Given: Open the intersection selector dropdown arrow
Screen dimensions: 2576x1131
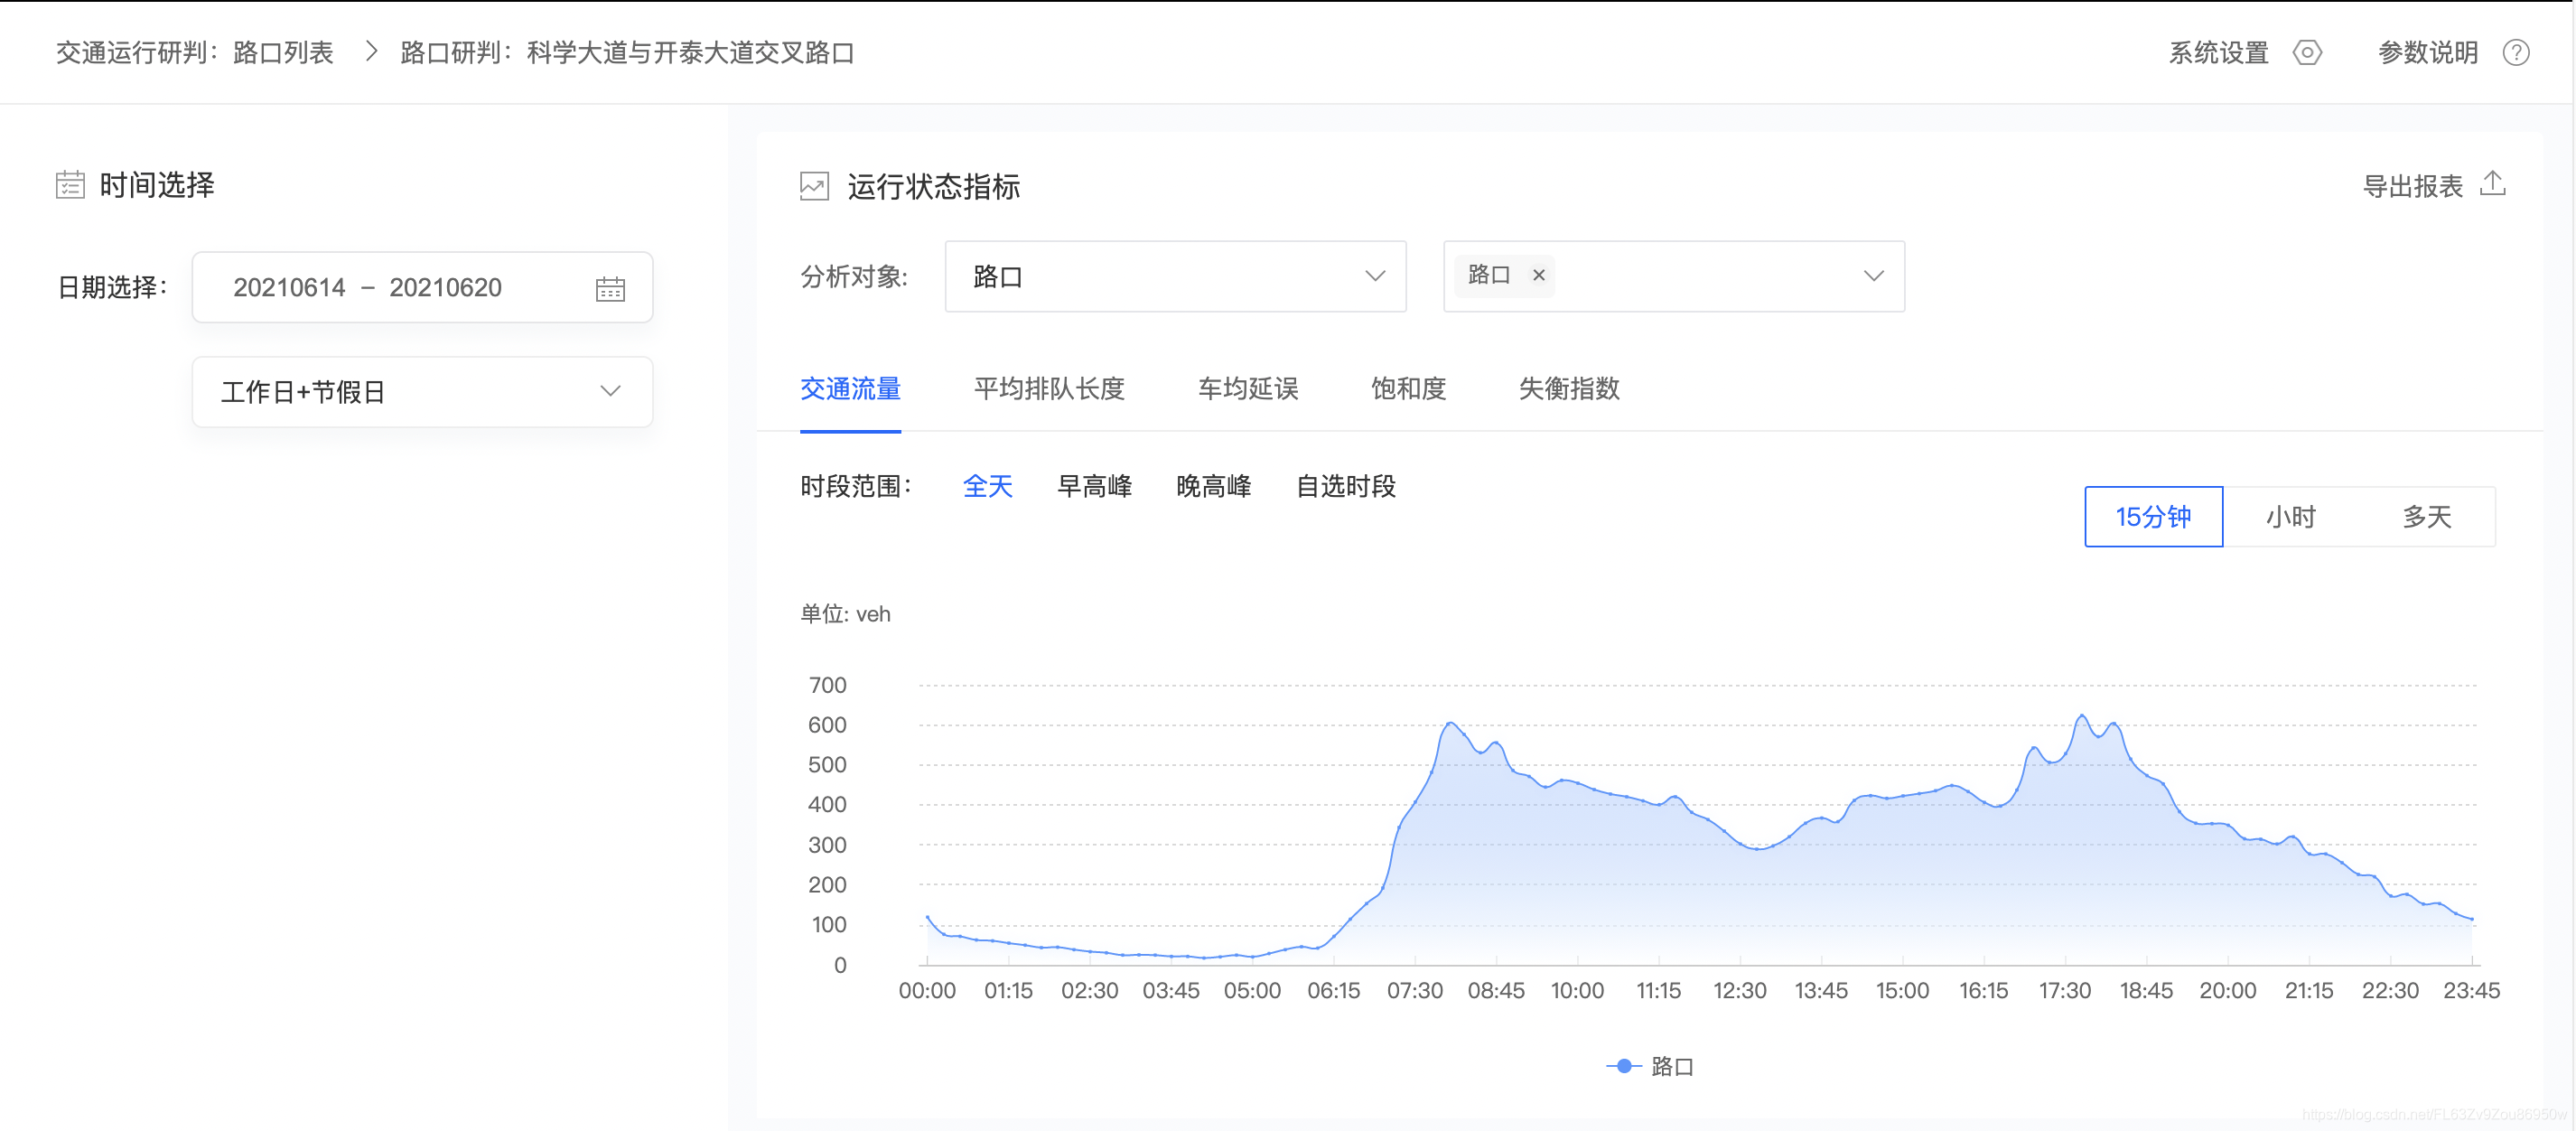Looking at the screenshot, I should click(1872, 276).
